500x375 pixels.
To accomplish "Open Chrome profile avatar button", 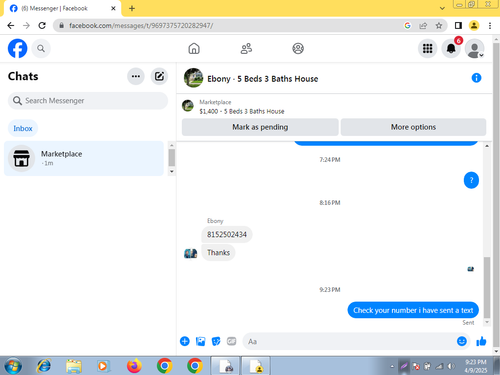I will tap(474, 26).
